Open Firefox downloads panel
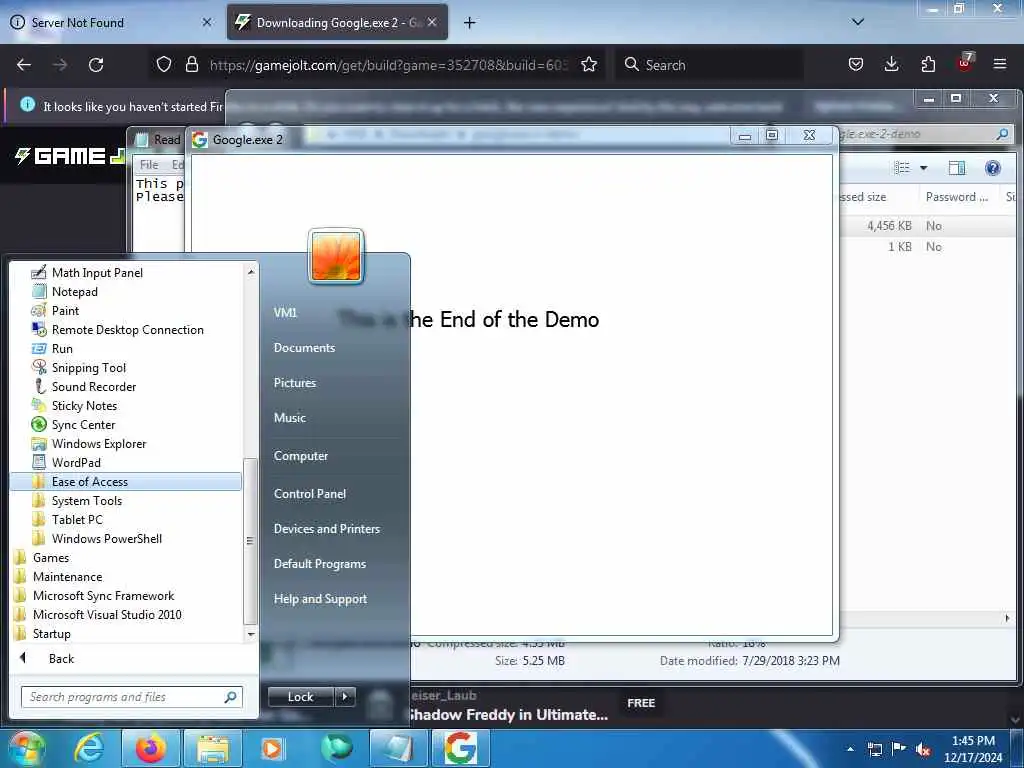 coord(891,64)
